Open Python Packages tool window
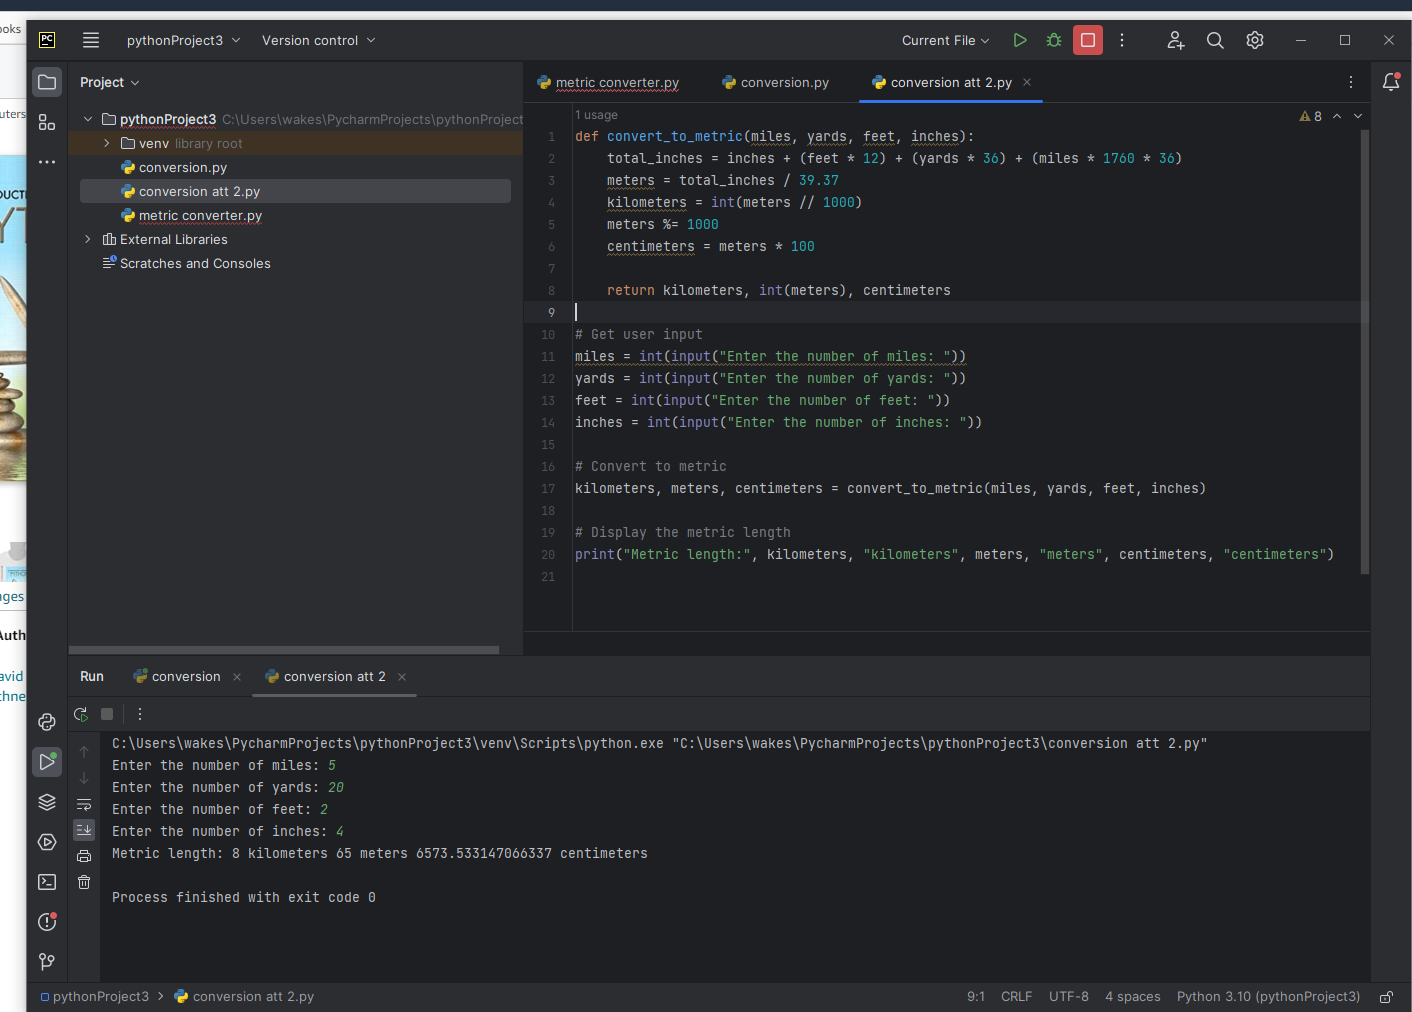 [x=47, y=722]
